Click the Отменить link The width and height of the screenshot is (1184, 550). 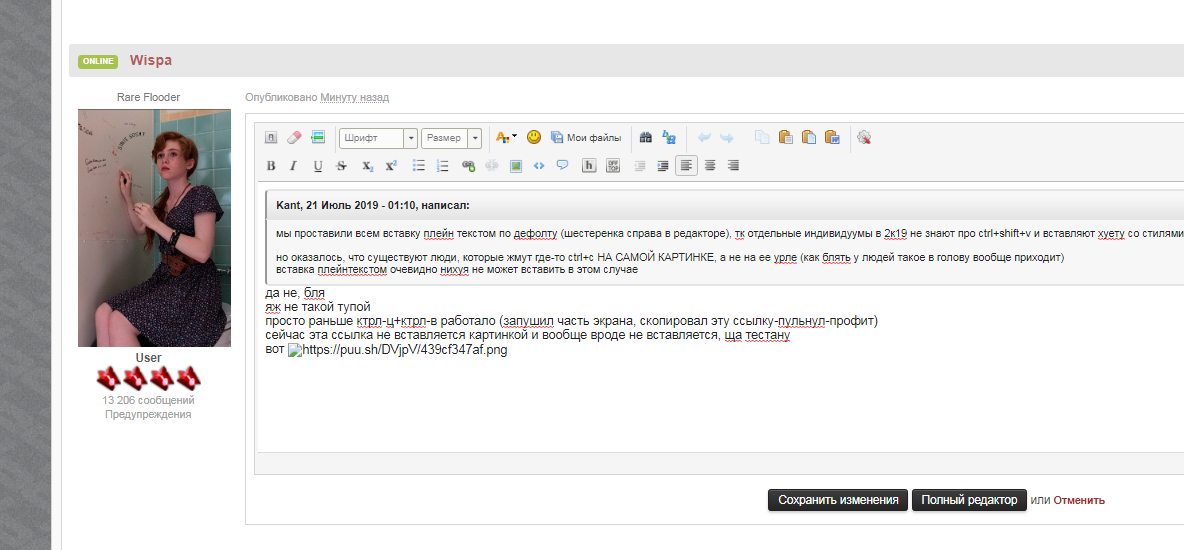tap(1079, 500)
